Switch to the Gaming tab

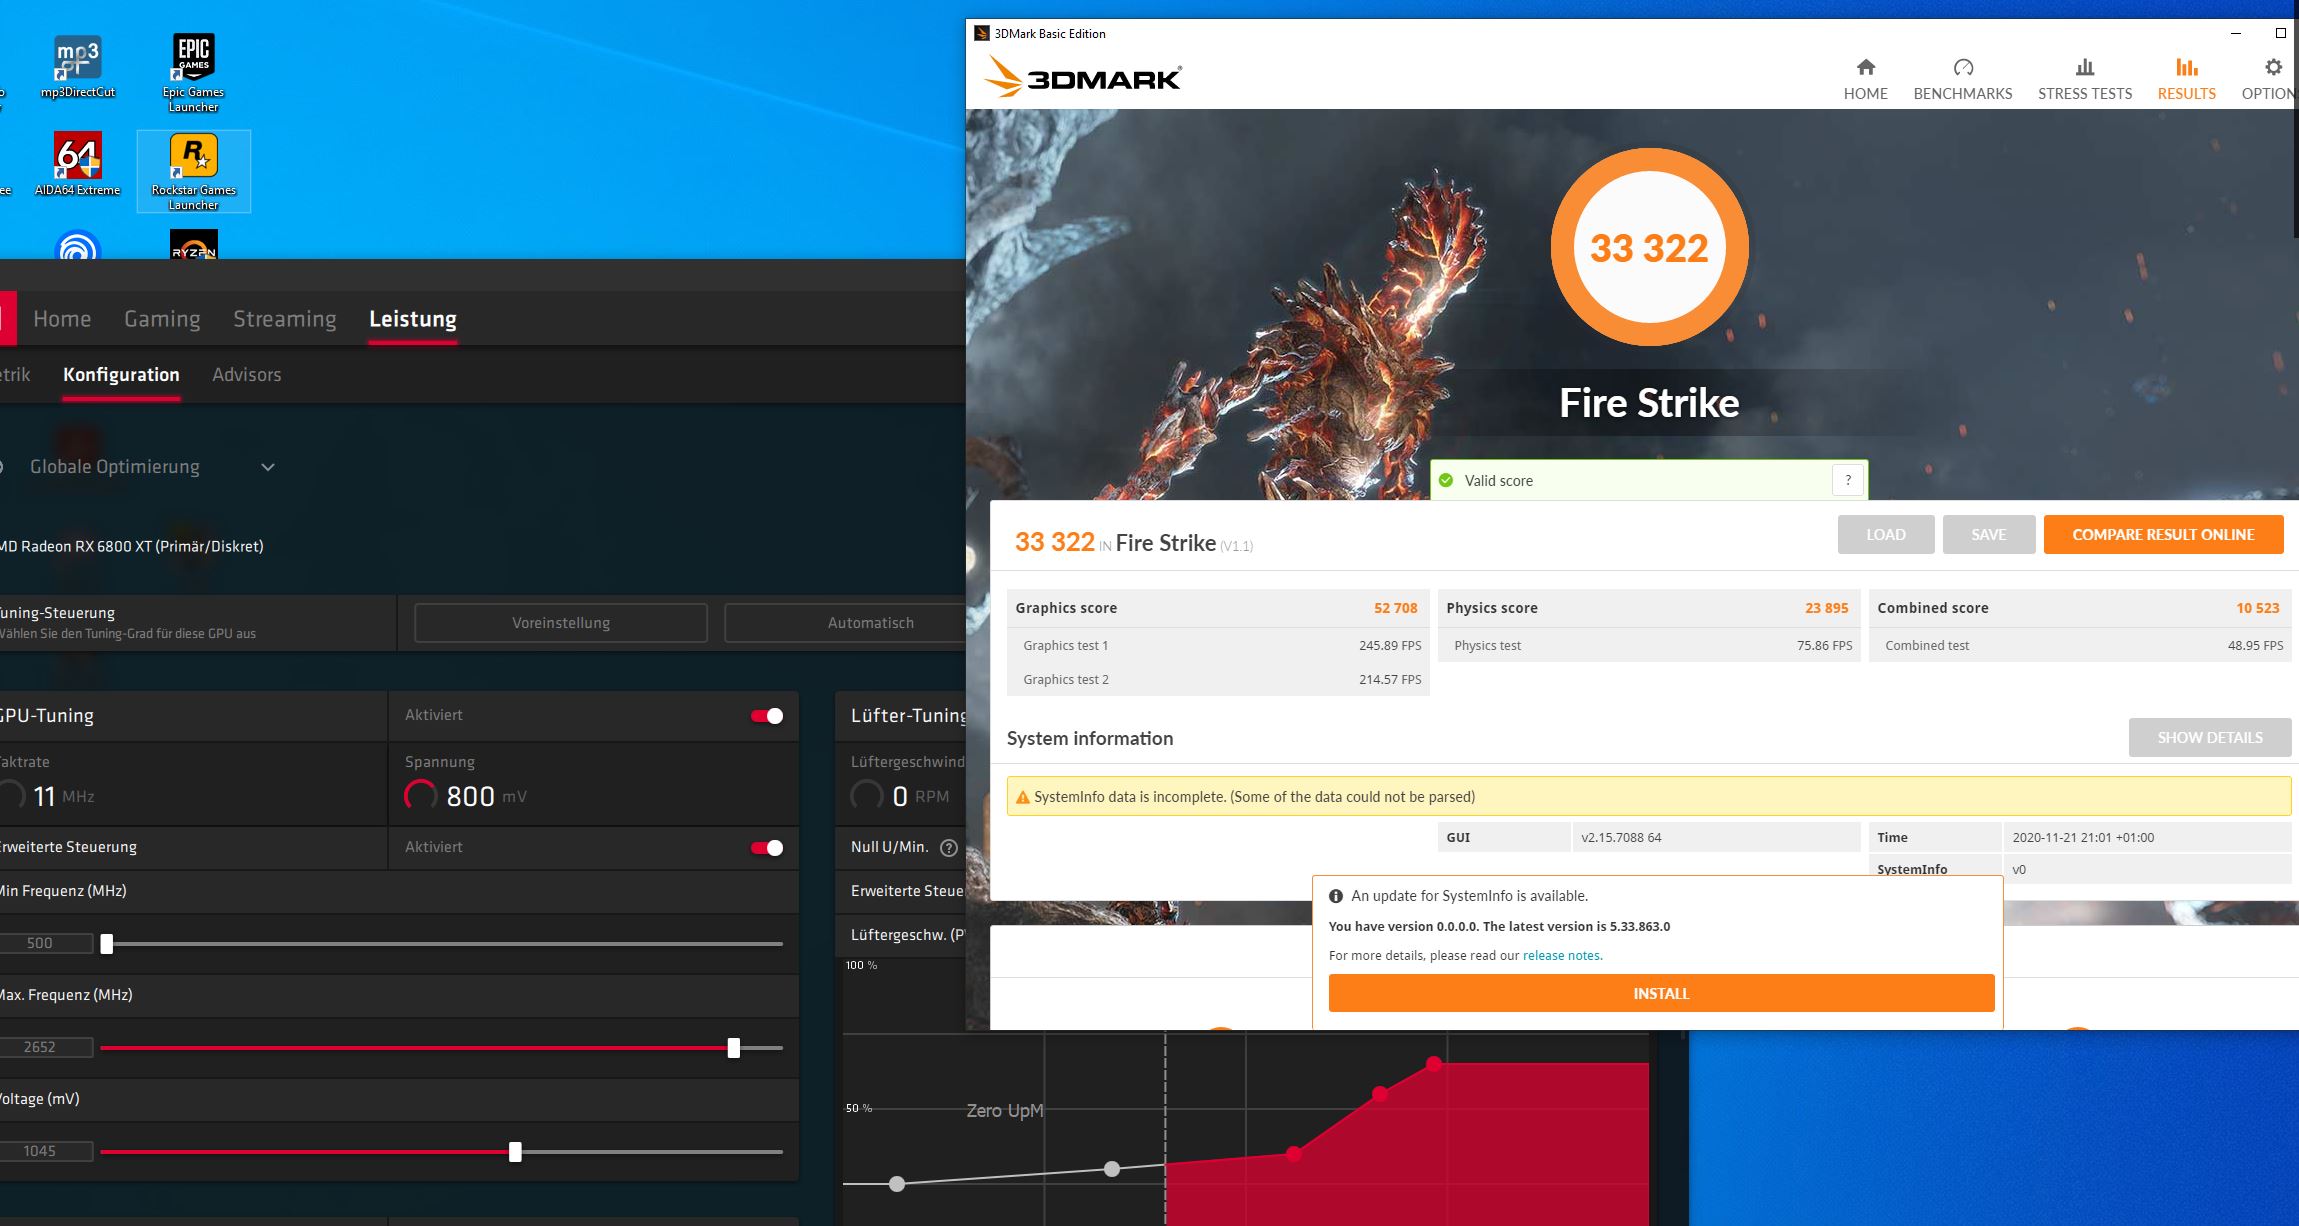click(162, 319)
